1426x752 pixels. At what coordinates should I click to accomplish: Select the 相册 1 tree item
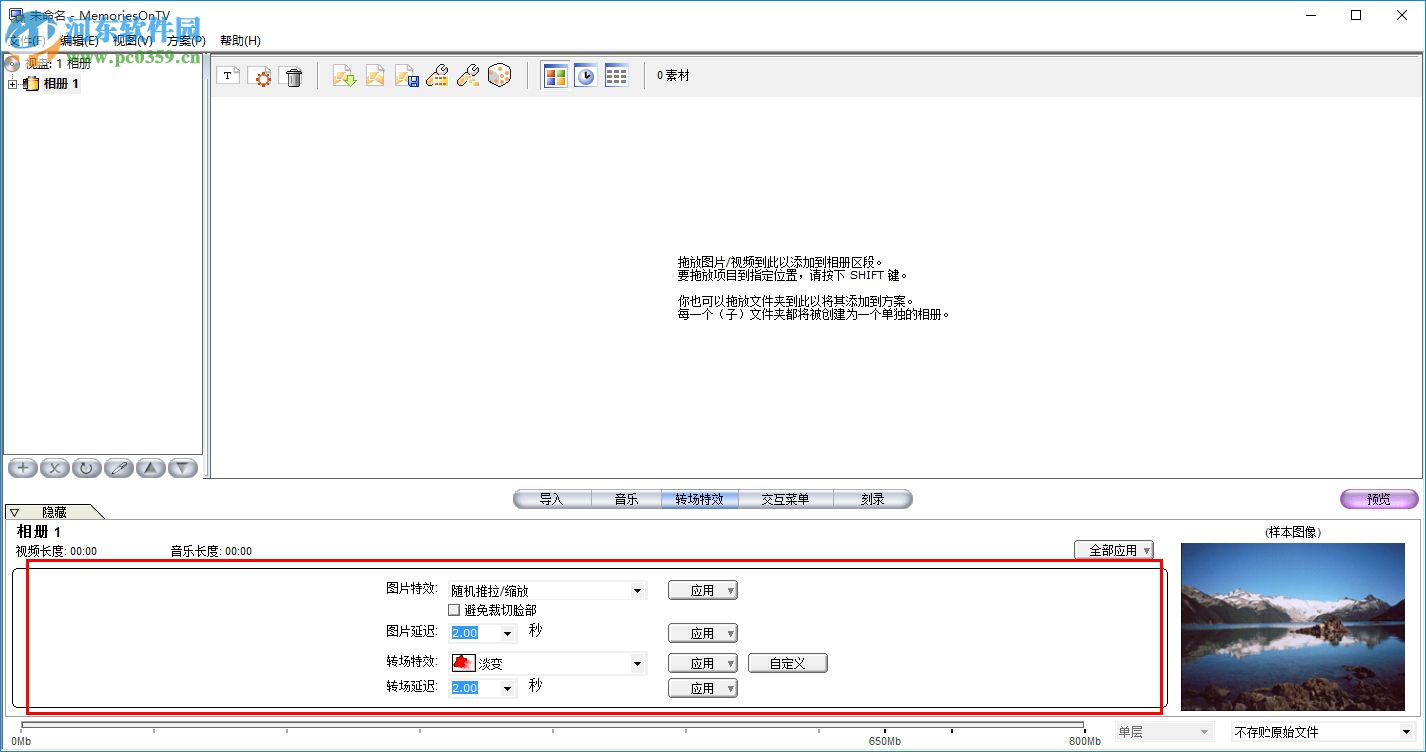click(x=61, y=84)
